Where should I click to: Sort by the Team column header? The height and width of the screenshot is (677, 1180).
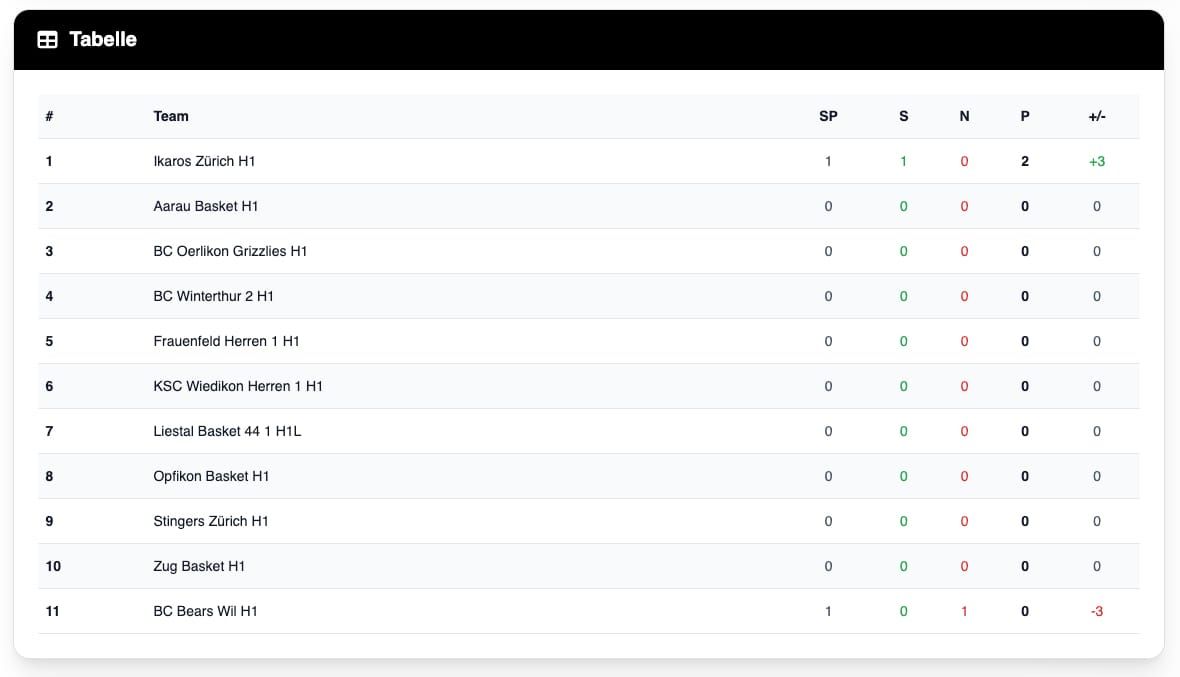coord(171,116)
